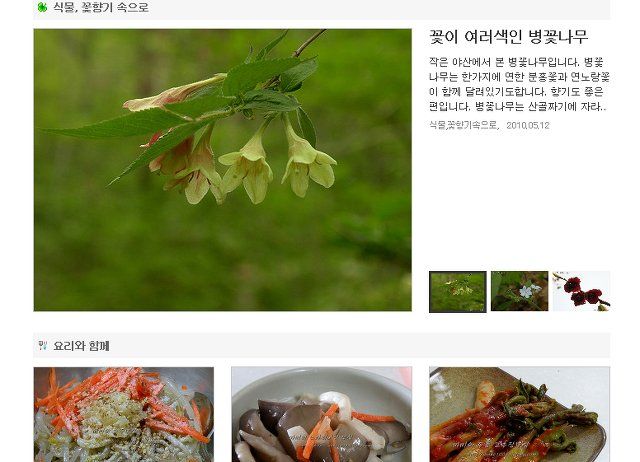The width and height of the screenshot is (640, 462).
Task: Click the brown stem at the top of the main photo
Action: (x=309, y=43)
